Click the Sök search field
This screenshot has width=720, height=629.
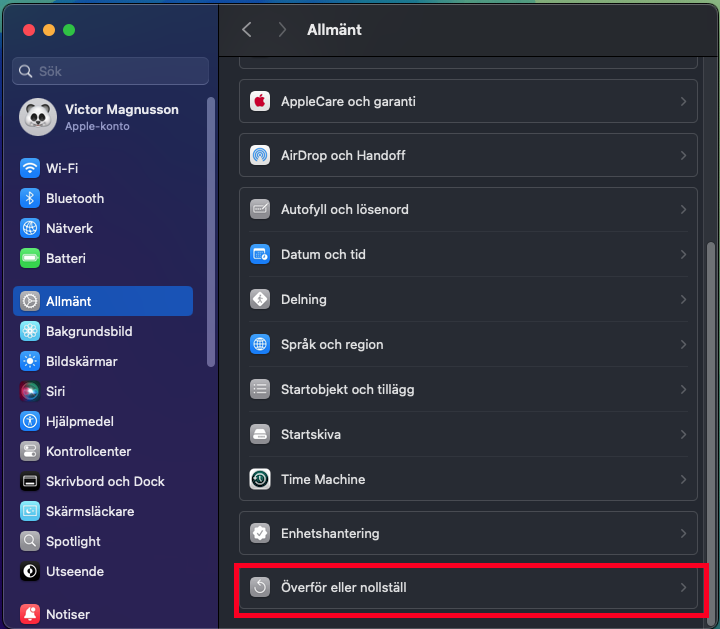point(110,71)
